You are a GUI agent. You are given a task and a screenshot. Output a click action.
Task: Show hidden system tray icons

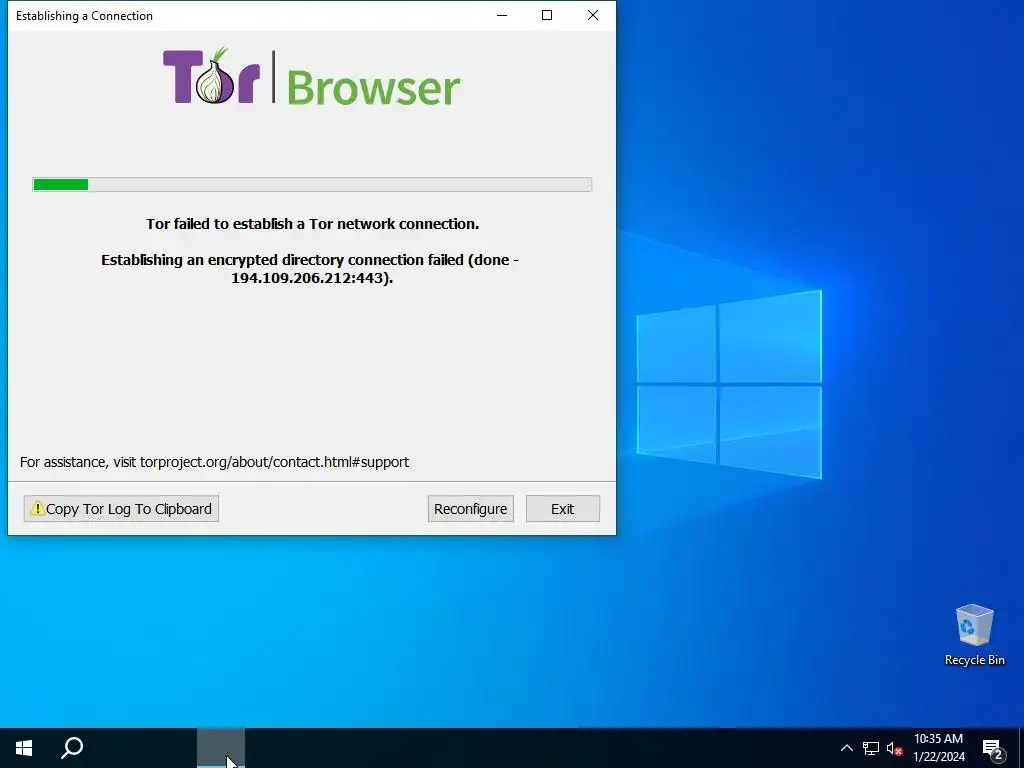846,748
